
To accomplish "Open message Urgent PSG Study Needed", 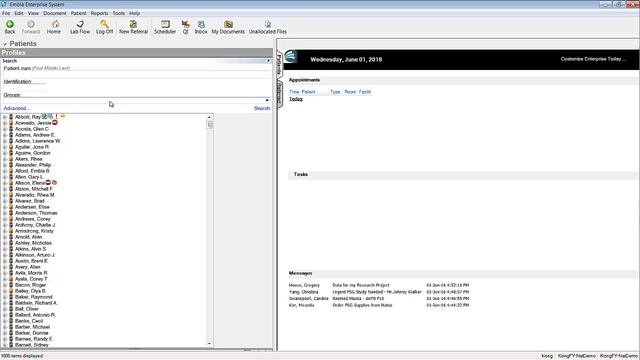I will coord(377,292).
